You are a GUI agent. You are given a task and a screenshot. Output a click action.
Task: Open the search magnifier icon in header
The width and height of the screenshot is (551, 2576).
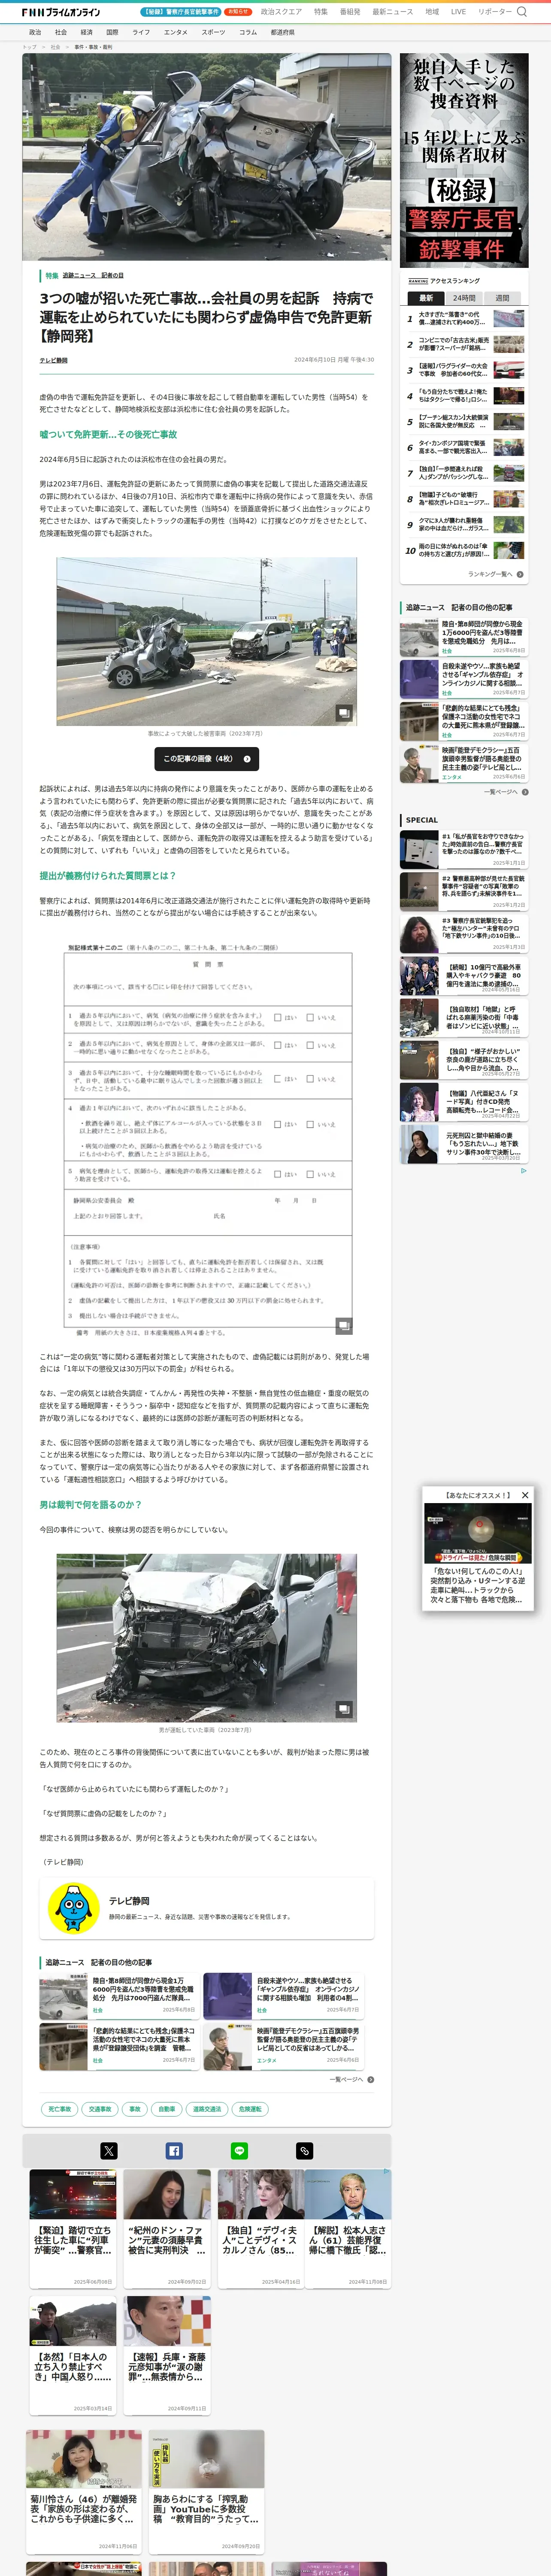click(x=521, y=12)
